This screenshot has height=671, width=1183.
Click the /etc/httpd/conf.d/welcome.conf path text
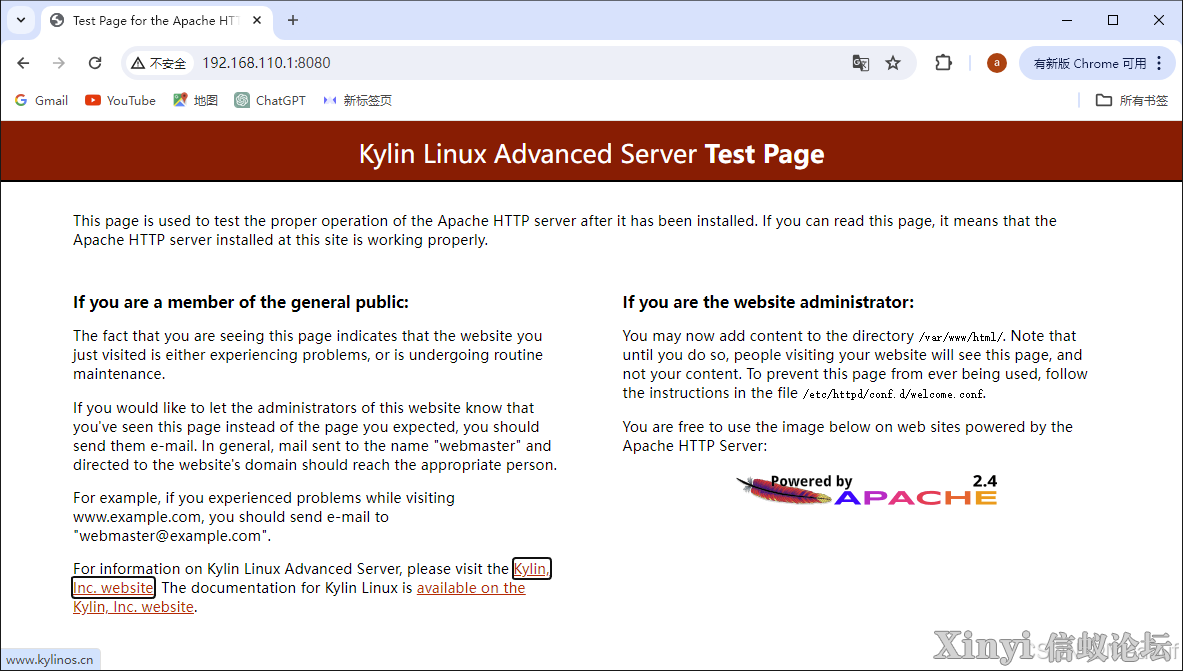click(x=894, y=394)
